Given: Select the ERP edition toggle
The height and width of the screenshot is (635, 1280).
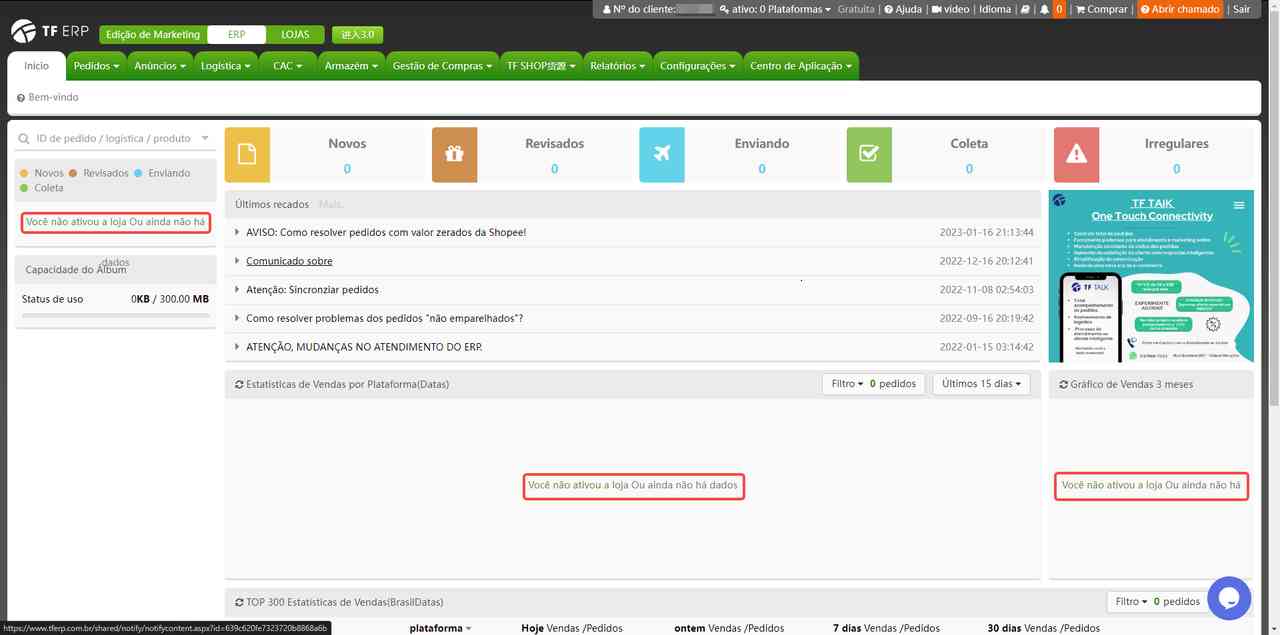Looking at the screenshot, I should pos(236,34).
